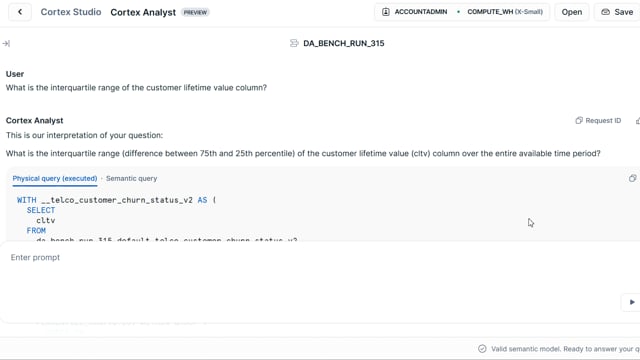Screen dimensions: 640x360
Task: Send the prompt with the arrow button
Action: [631, 302]
